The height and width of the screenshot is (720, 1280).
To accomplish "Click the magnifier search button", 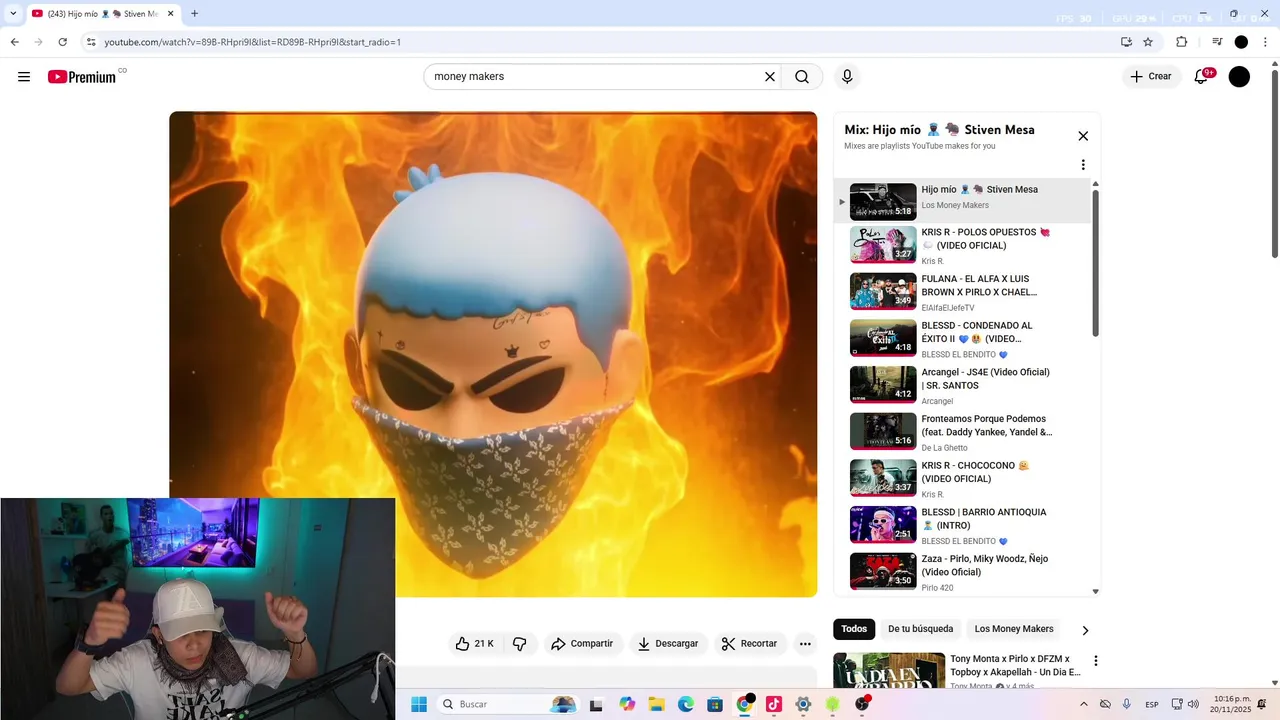I will point(802,77).
